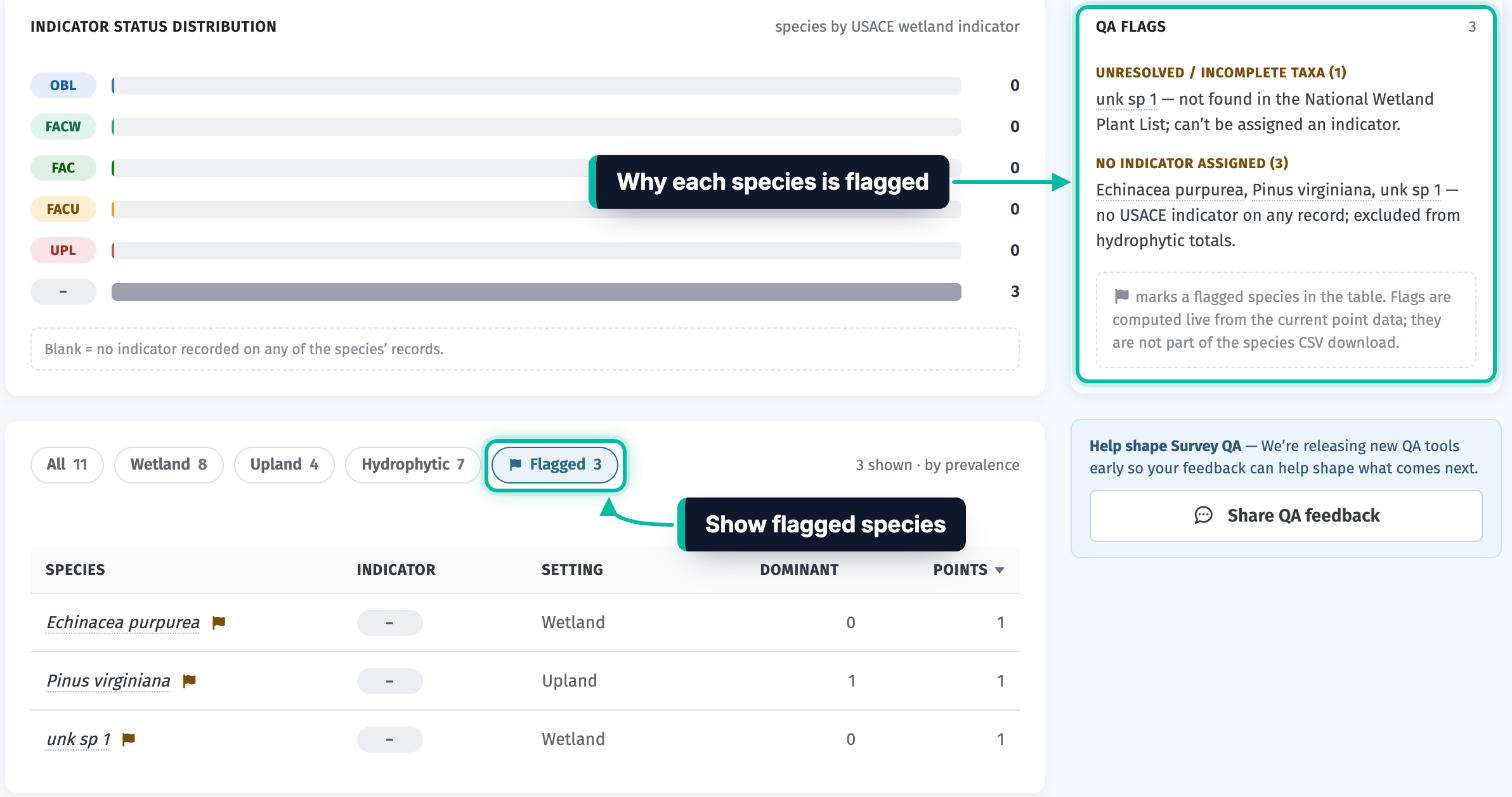Click the QA FLAGS panel heading
Viewport: 1512px width, 797px height.
[1131, 27]
